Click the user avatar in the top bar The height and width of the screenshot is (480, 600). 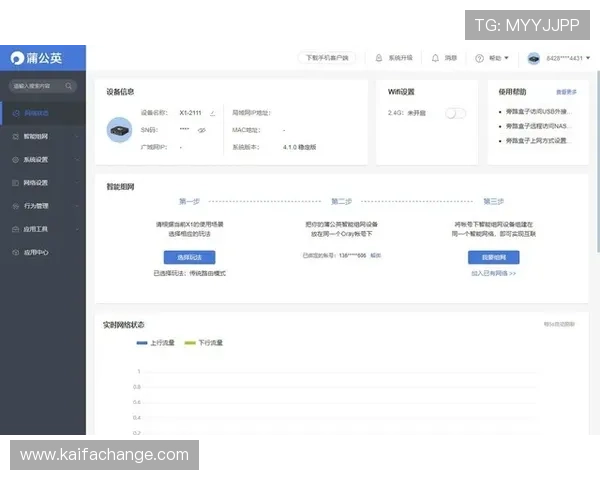[533, 58]
